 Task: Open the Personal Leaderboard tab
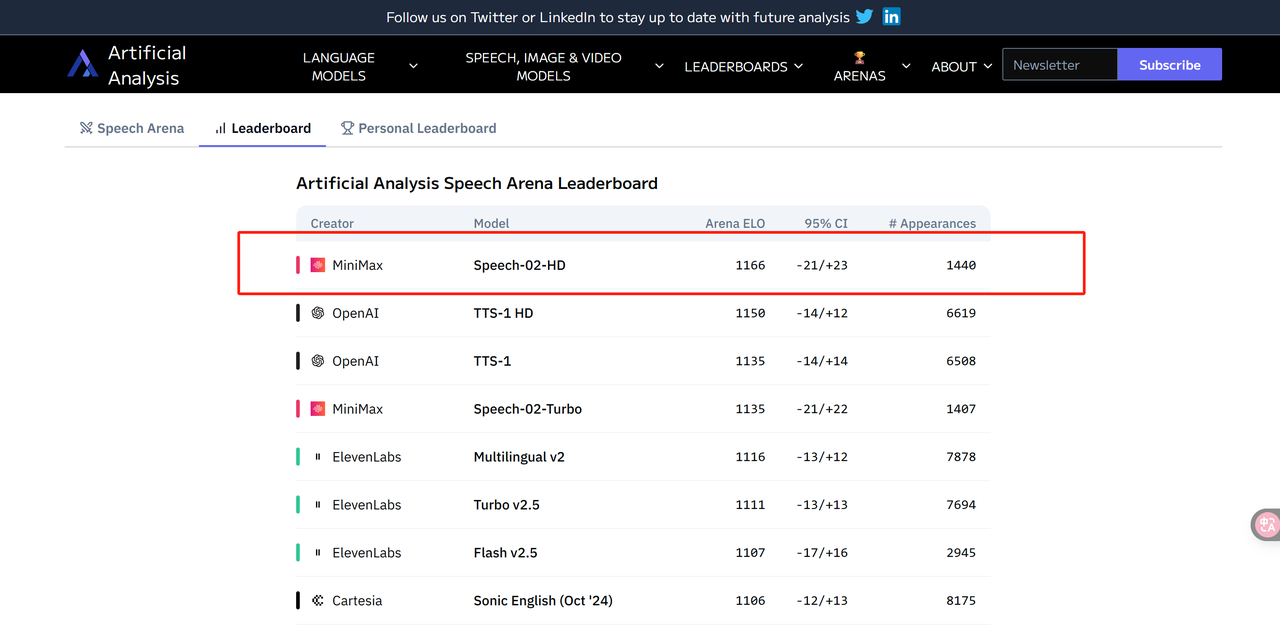pyautogui.click(x=419, y=128)
